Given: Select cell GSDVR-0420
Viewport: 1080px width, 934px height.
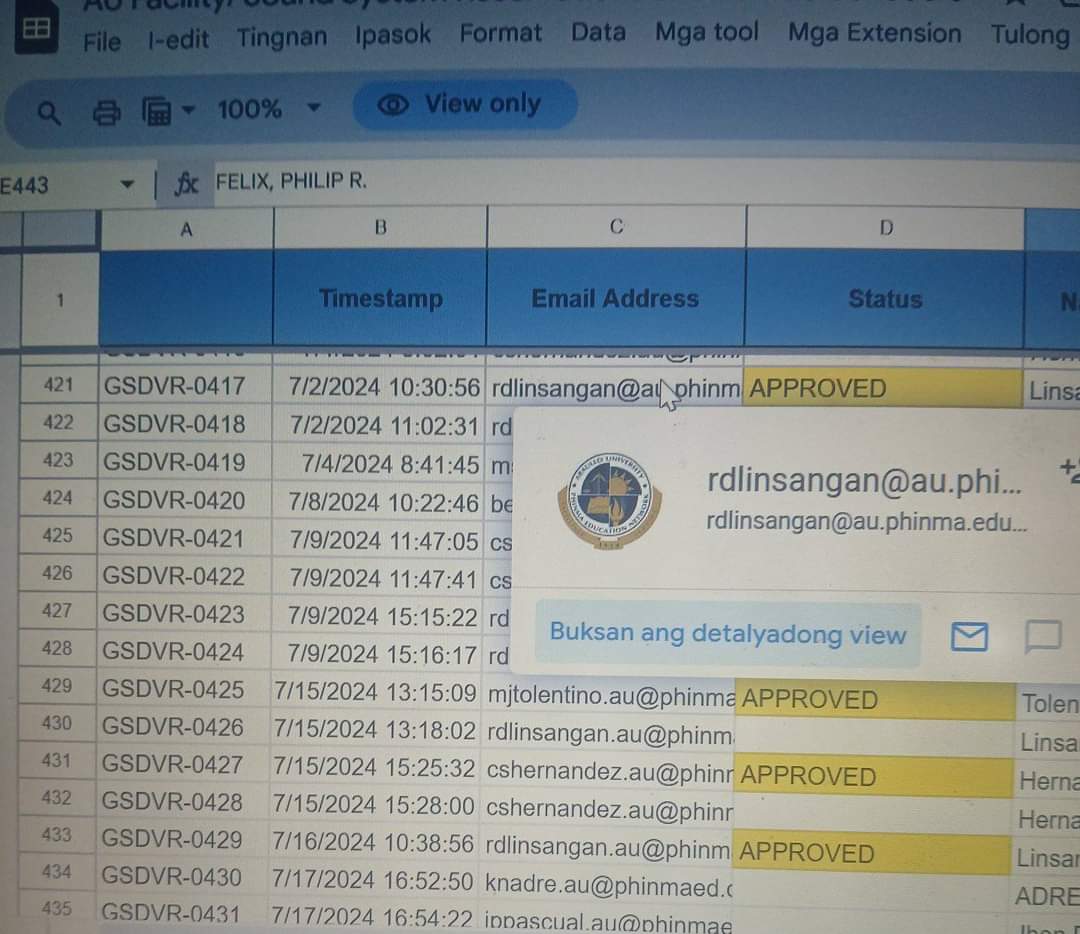Looking at the screenshot, I should pos(186,500).
